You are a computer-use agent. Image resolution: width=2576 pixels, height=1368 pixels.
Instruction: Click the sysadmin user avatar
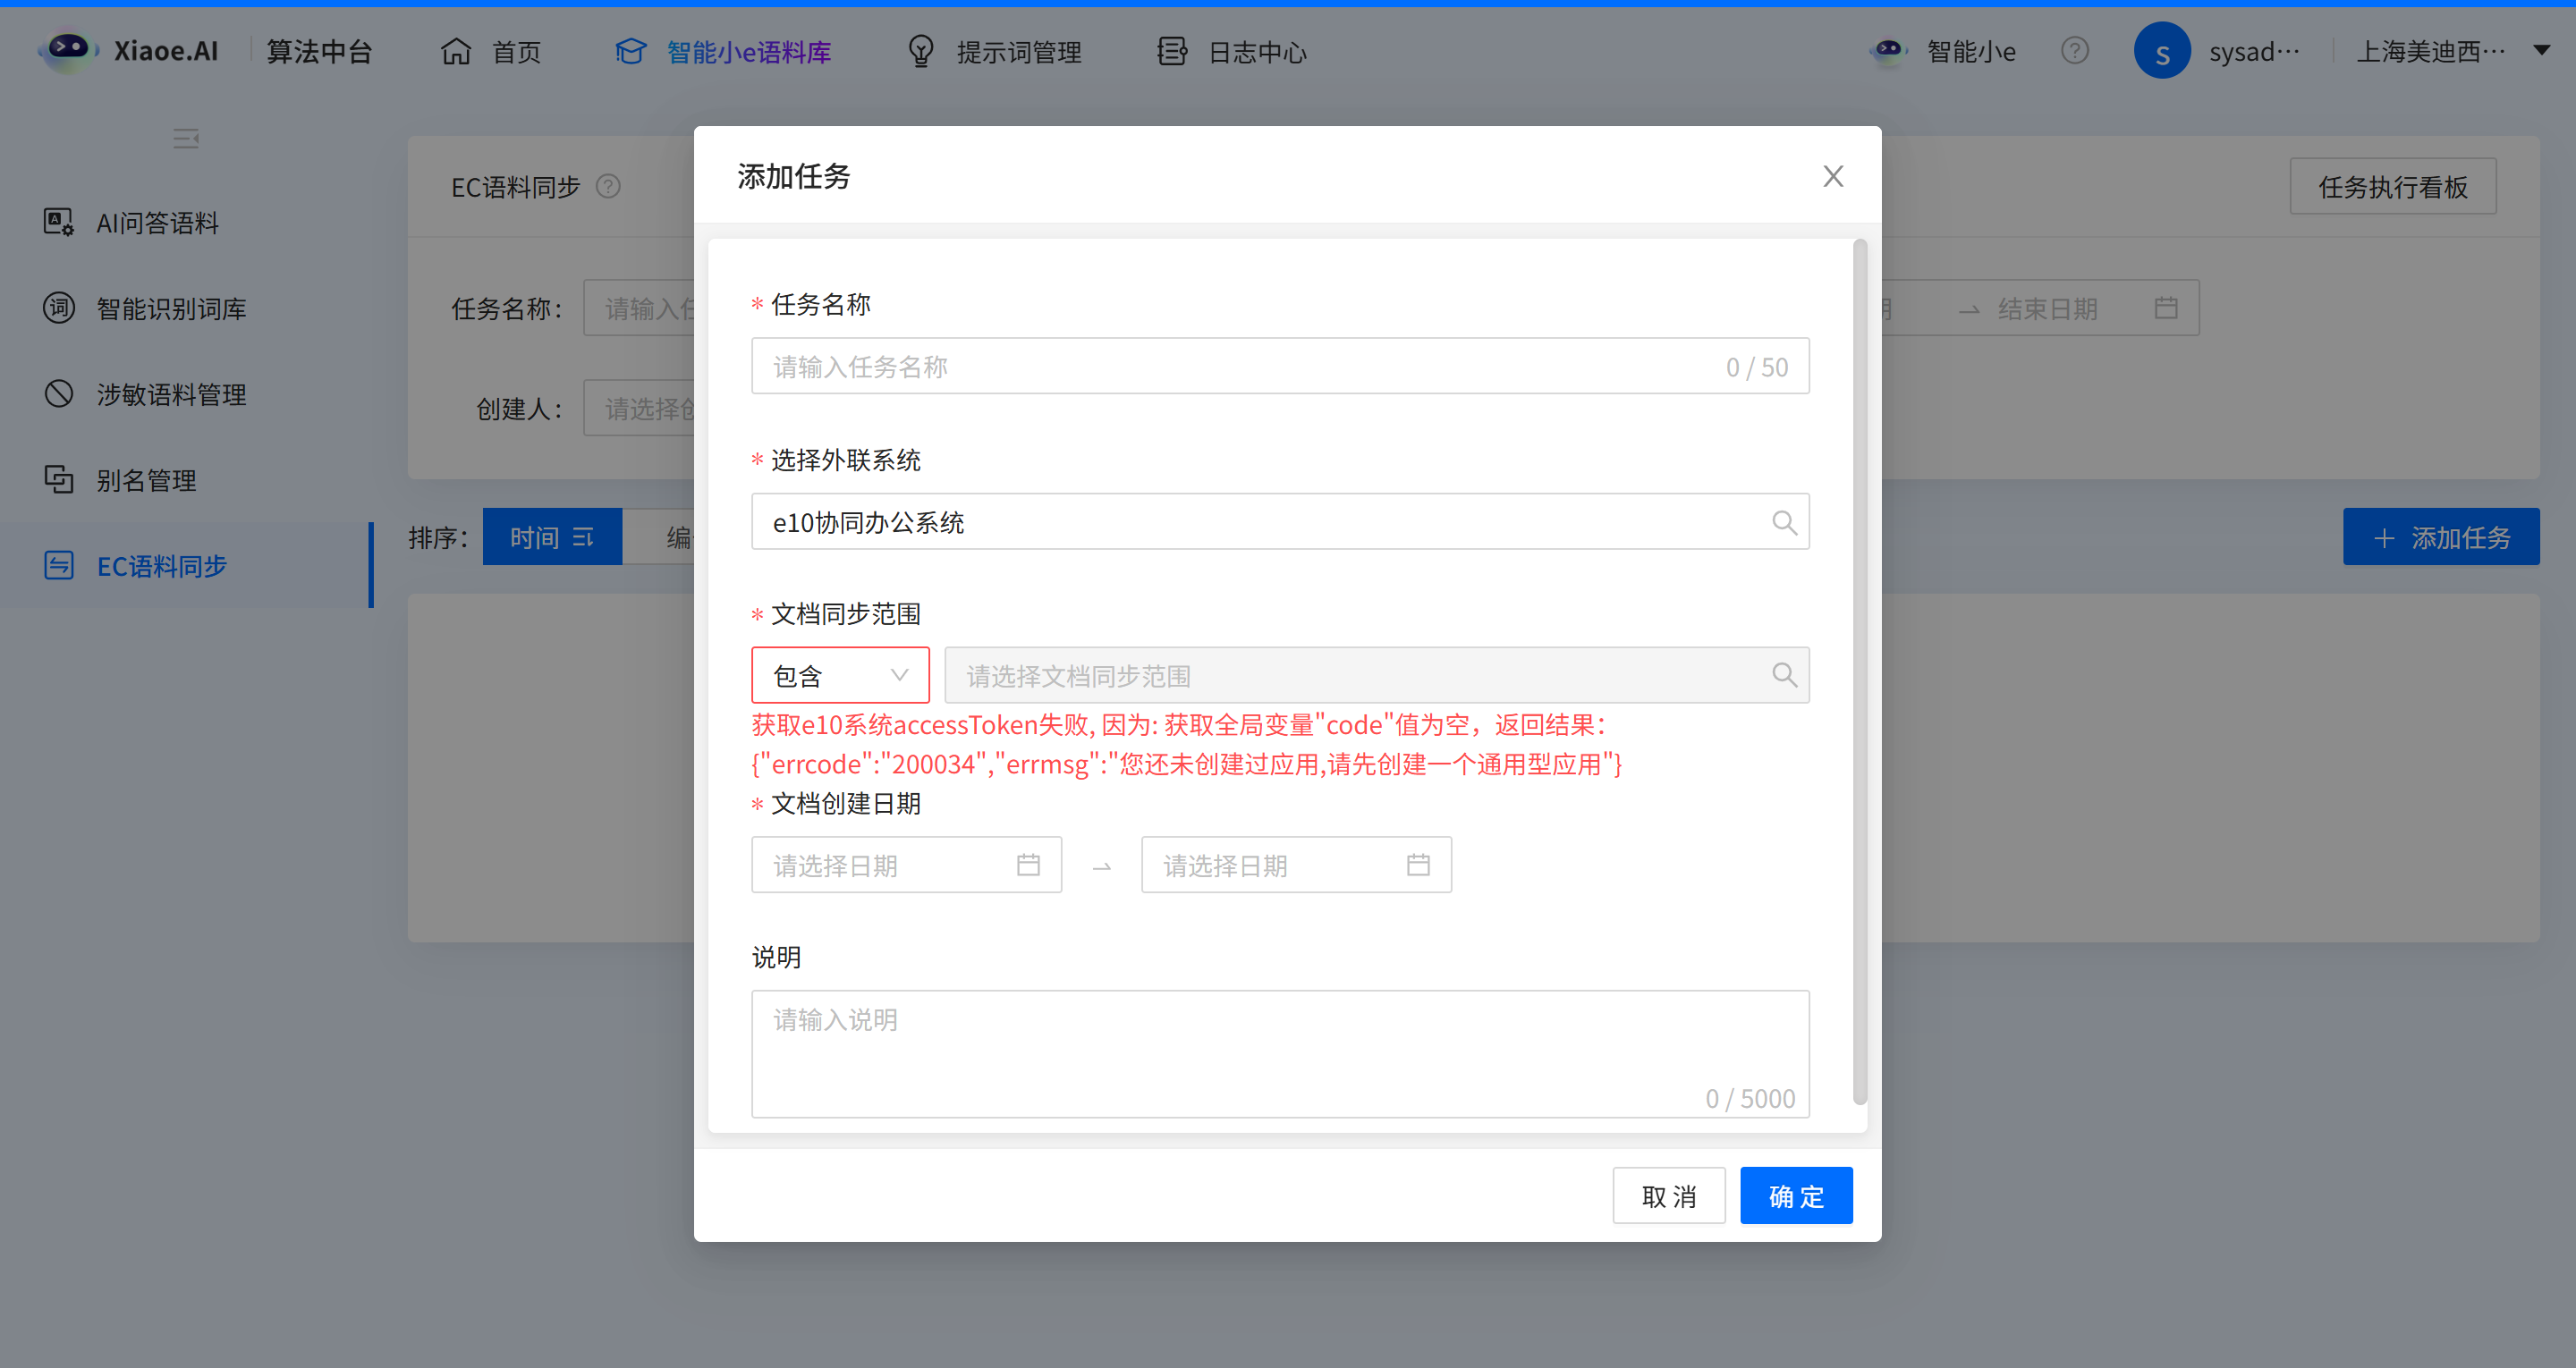coord(2161,51)
